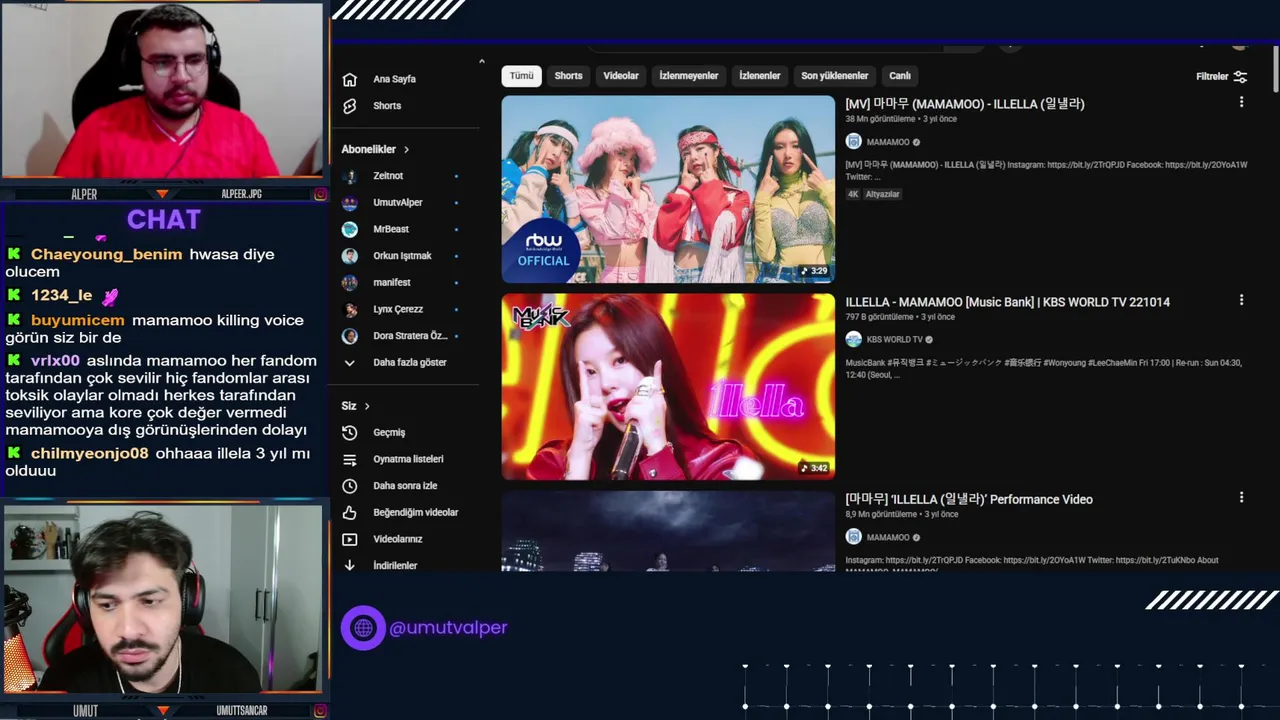Expand Siz section chevron
The image size is (1280, 720).
(367, 406)
